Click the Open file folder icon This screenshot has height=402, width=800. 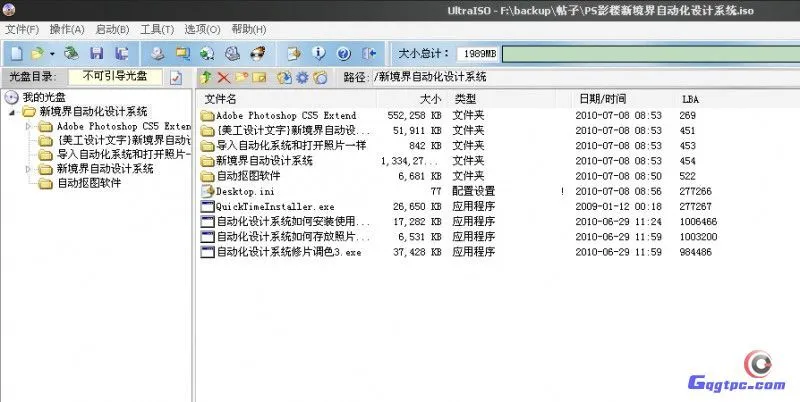point(38,53)
